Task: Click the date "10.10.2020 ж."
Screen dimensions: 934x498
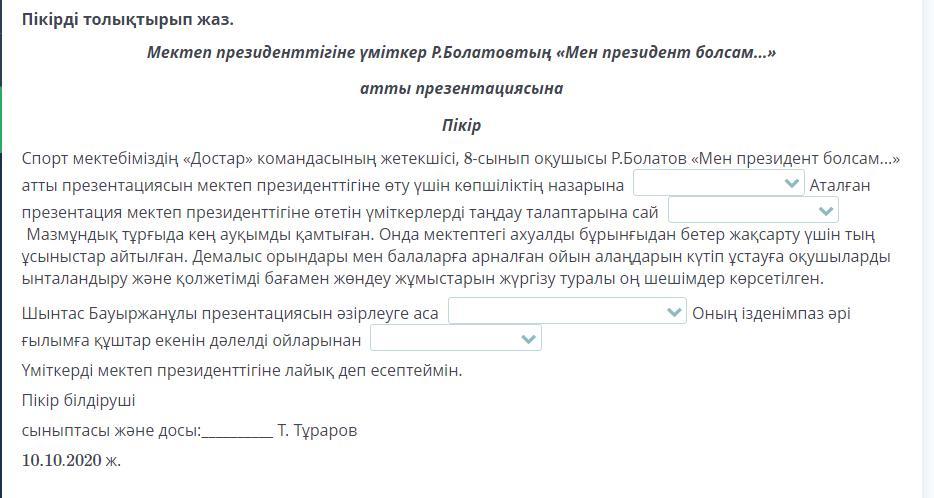Action: coord(71,460)
